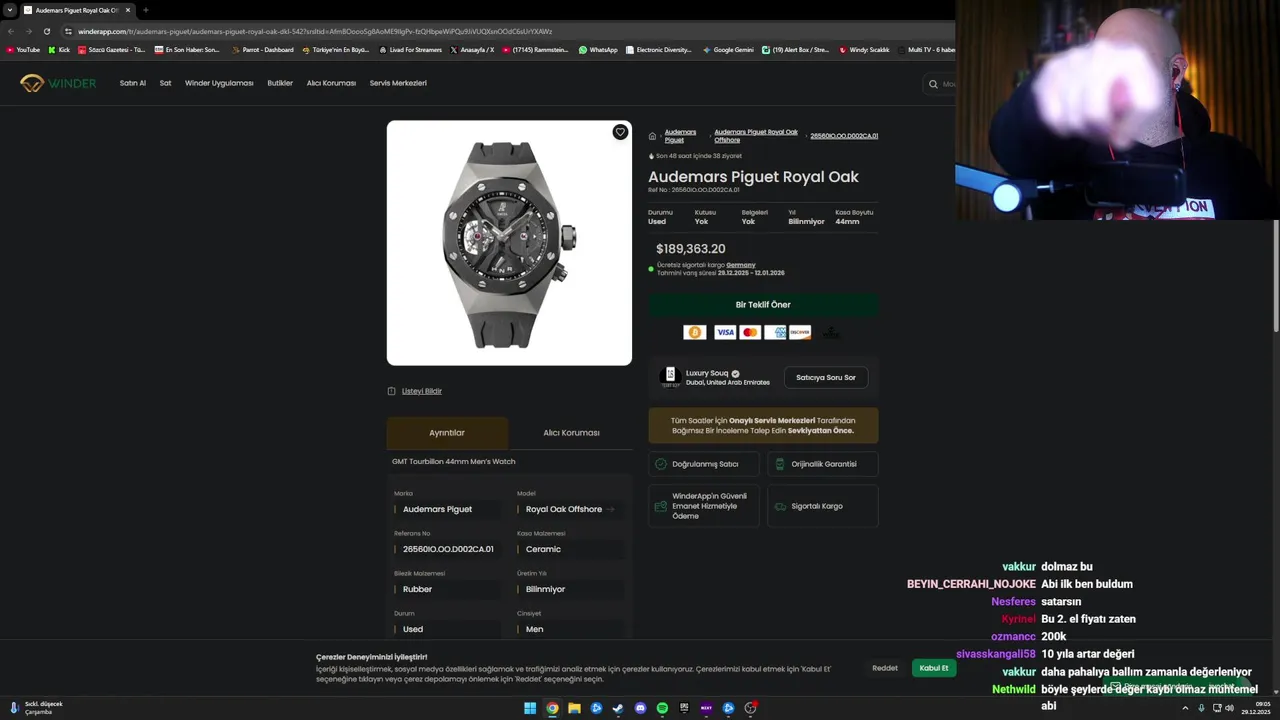1280x720 pixels.
Task: Click Germany shipping link
Action: tap(741, 265)
